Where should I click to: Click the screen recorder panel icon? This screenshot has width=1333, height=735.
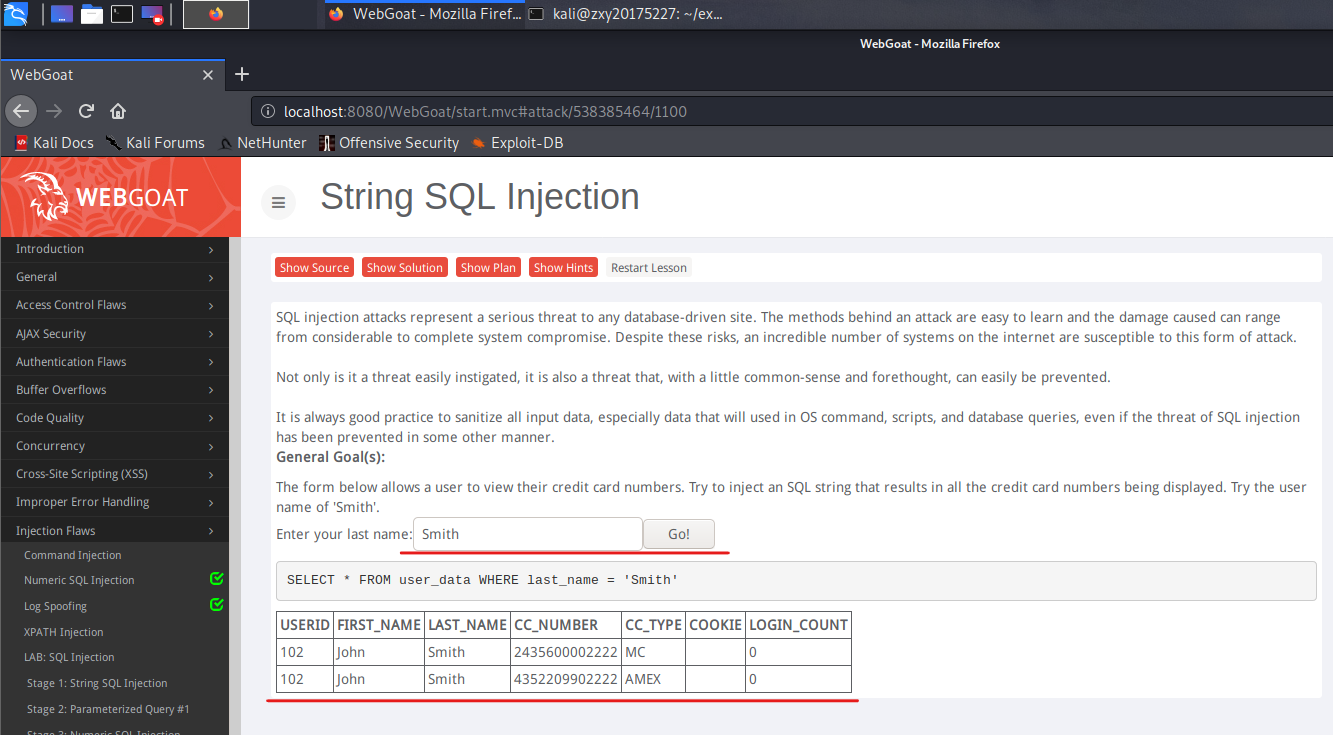(152, 14)
